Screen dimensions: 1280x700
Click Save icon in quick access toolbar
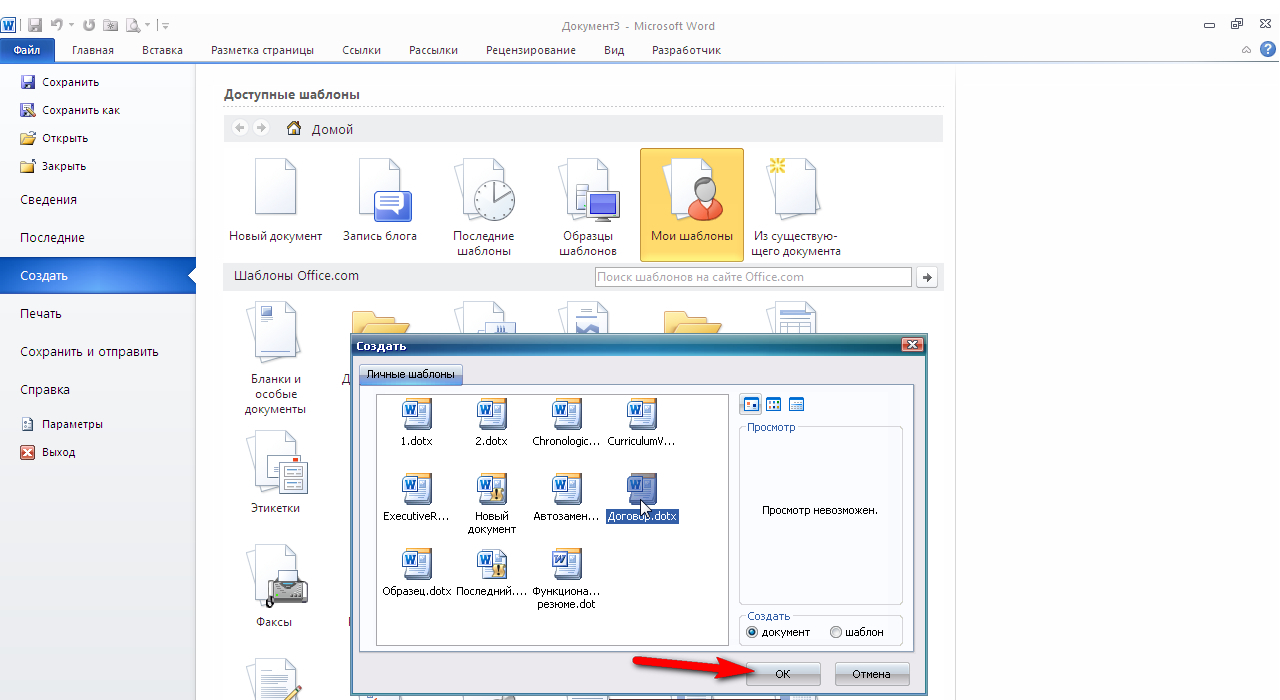point(35,24)
